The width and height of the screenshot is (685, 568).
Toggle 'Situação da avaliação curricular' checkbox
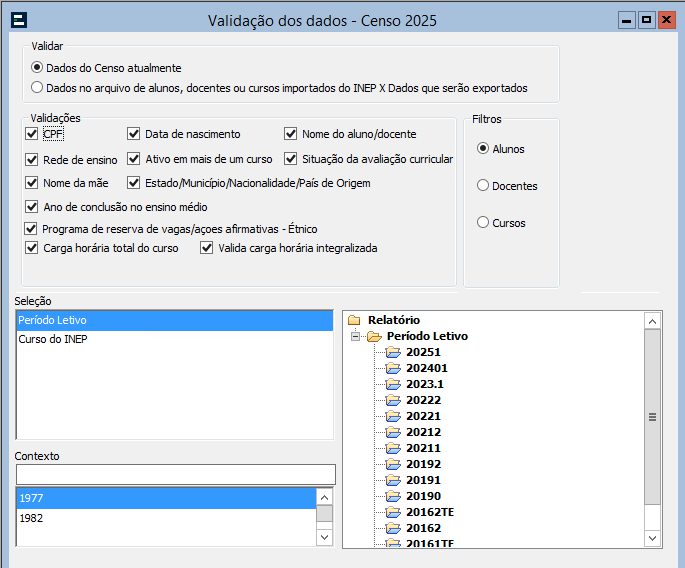click(x=291, y=159)
